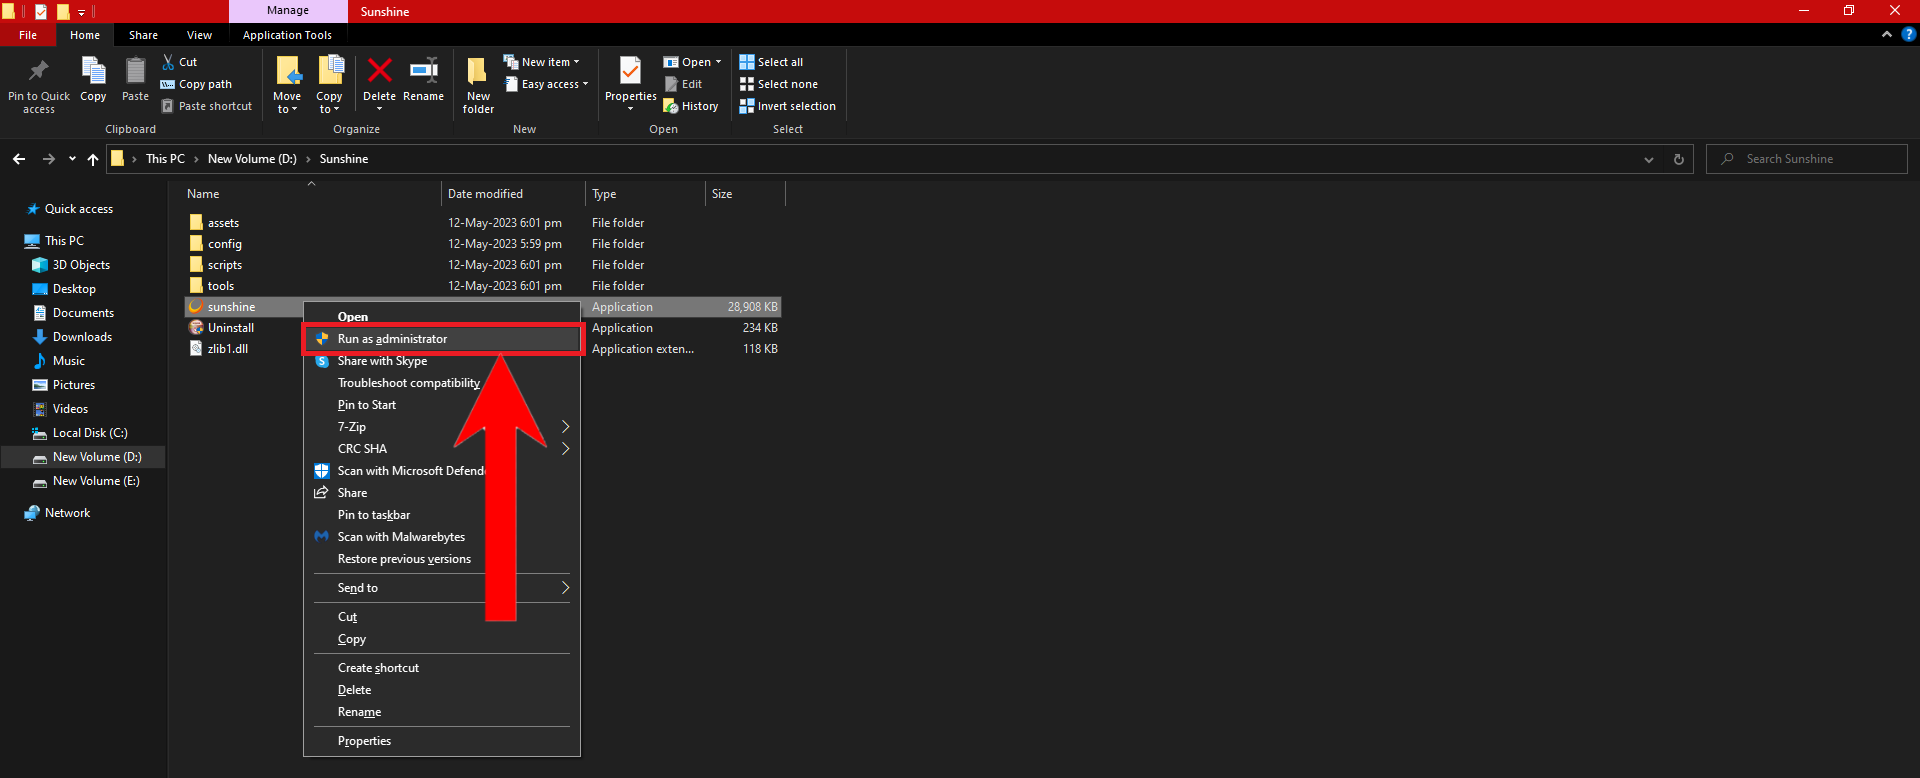
Task: Open the File tab
Action: pyautogui.click(x=28, y=35)
